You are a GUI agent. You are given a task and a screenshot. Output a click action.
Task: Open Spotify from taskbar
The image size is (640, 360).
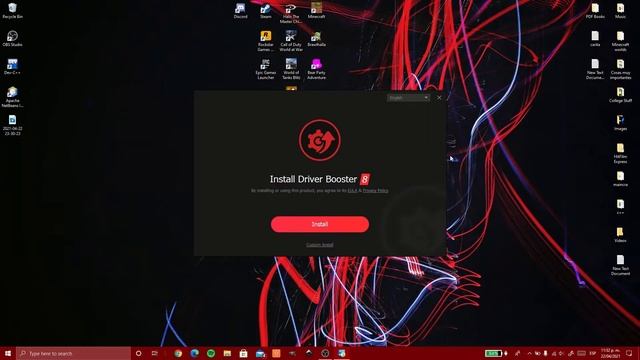(x=211, y=353)
